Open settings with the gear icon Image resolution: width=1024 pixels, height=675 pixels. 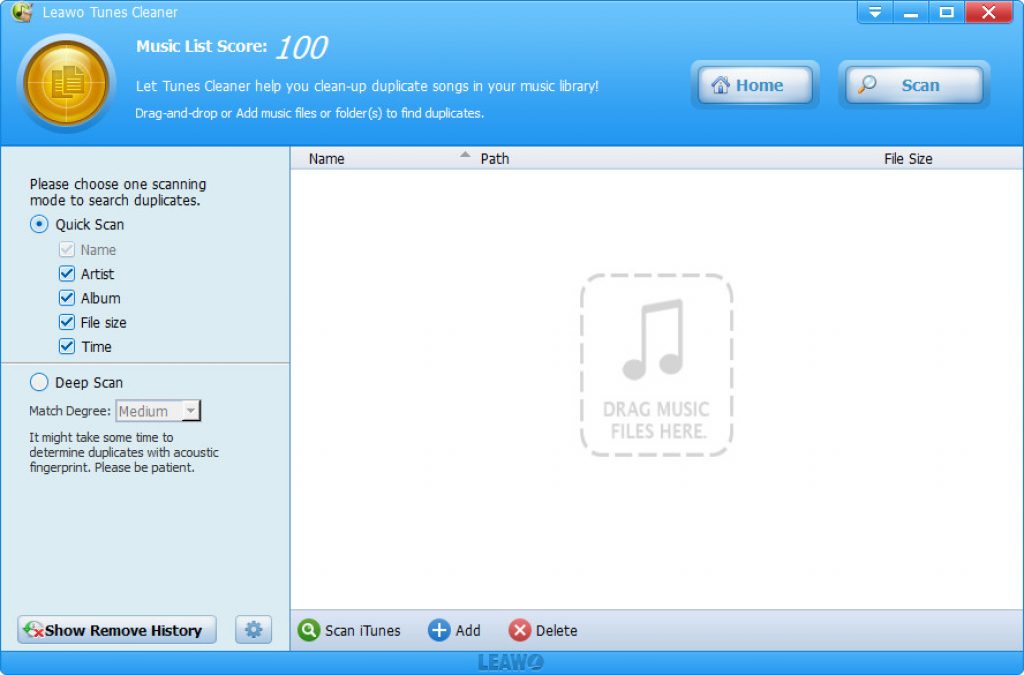[254, 630]
